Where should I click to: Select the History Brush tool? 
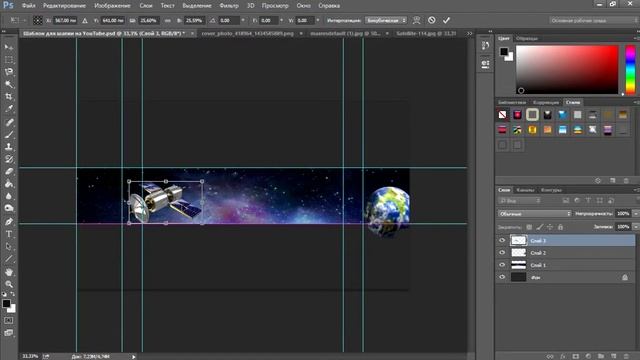pos(9,159)
